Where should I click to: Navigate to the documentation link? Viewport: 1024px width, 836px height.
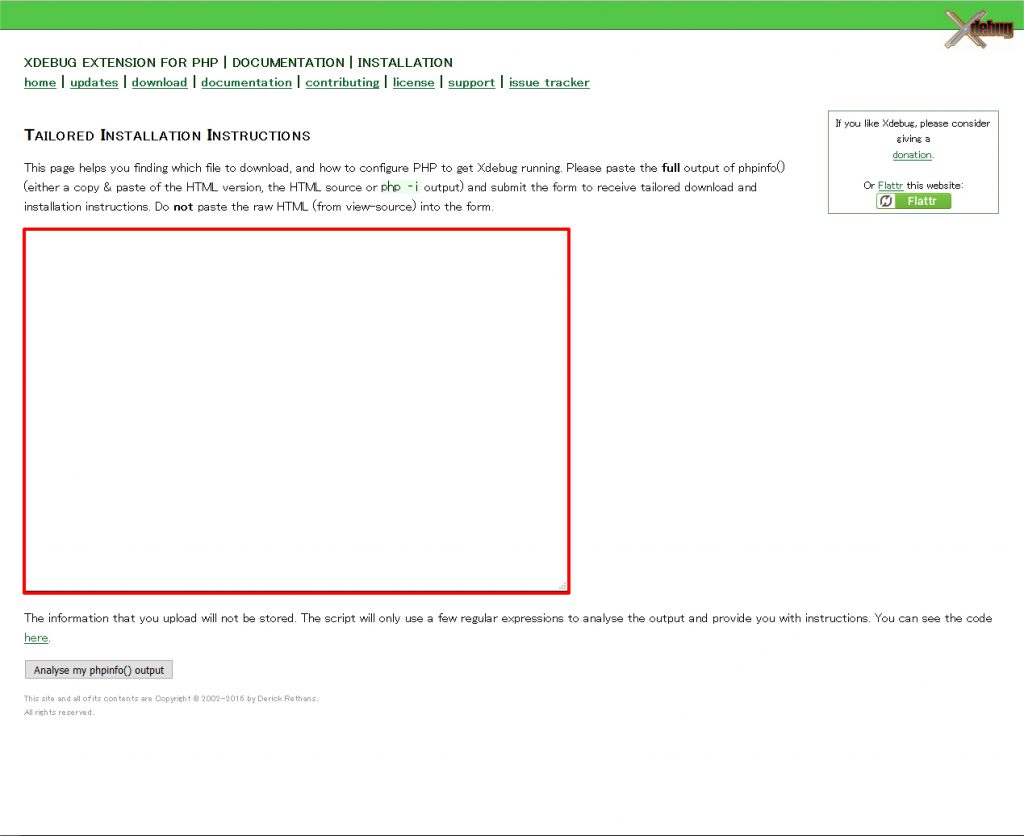pyautogui.click(x=246, y=82)
